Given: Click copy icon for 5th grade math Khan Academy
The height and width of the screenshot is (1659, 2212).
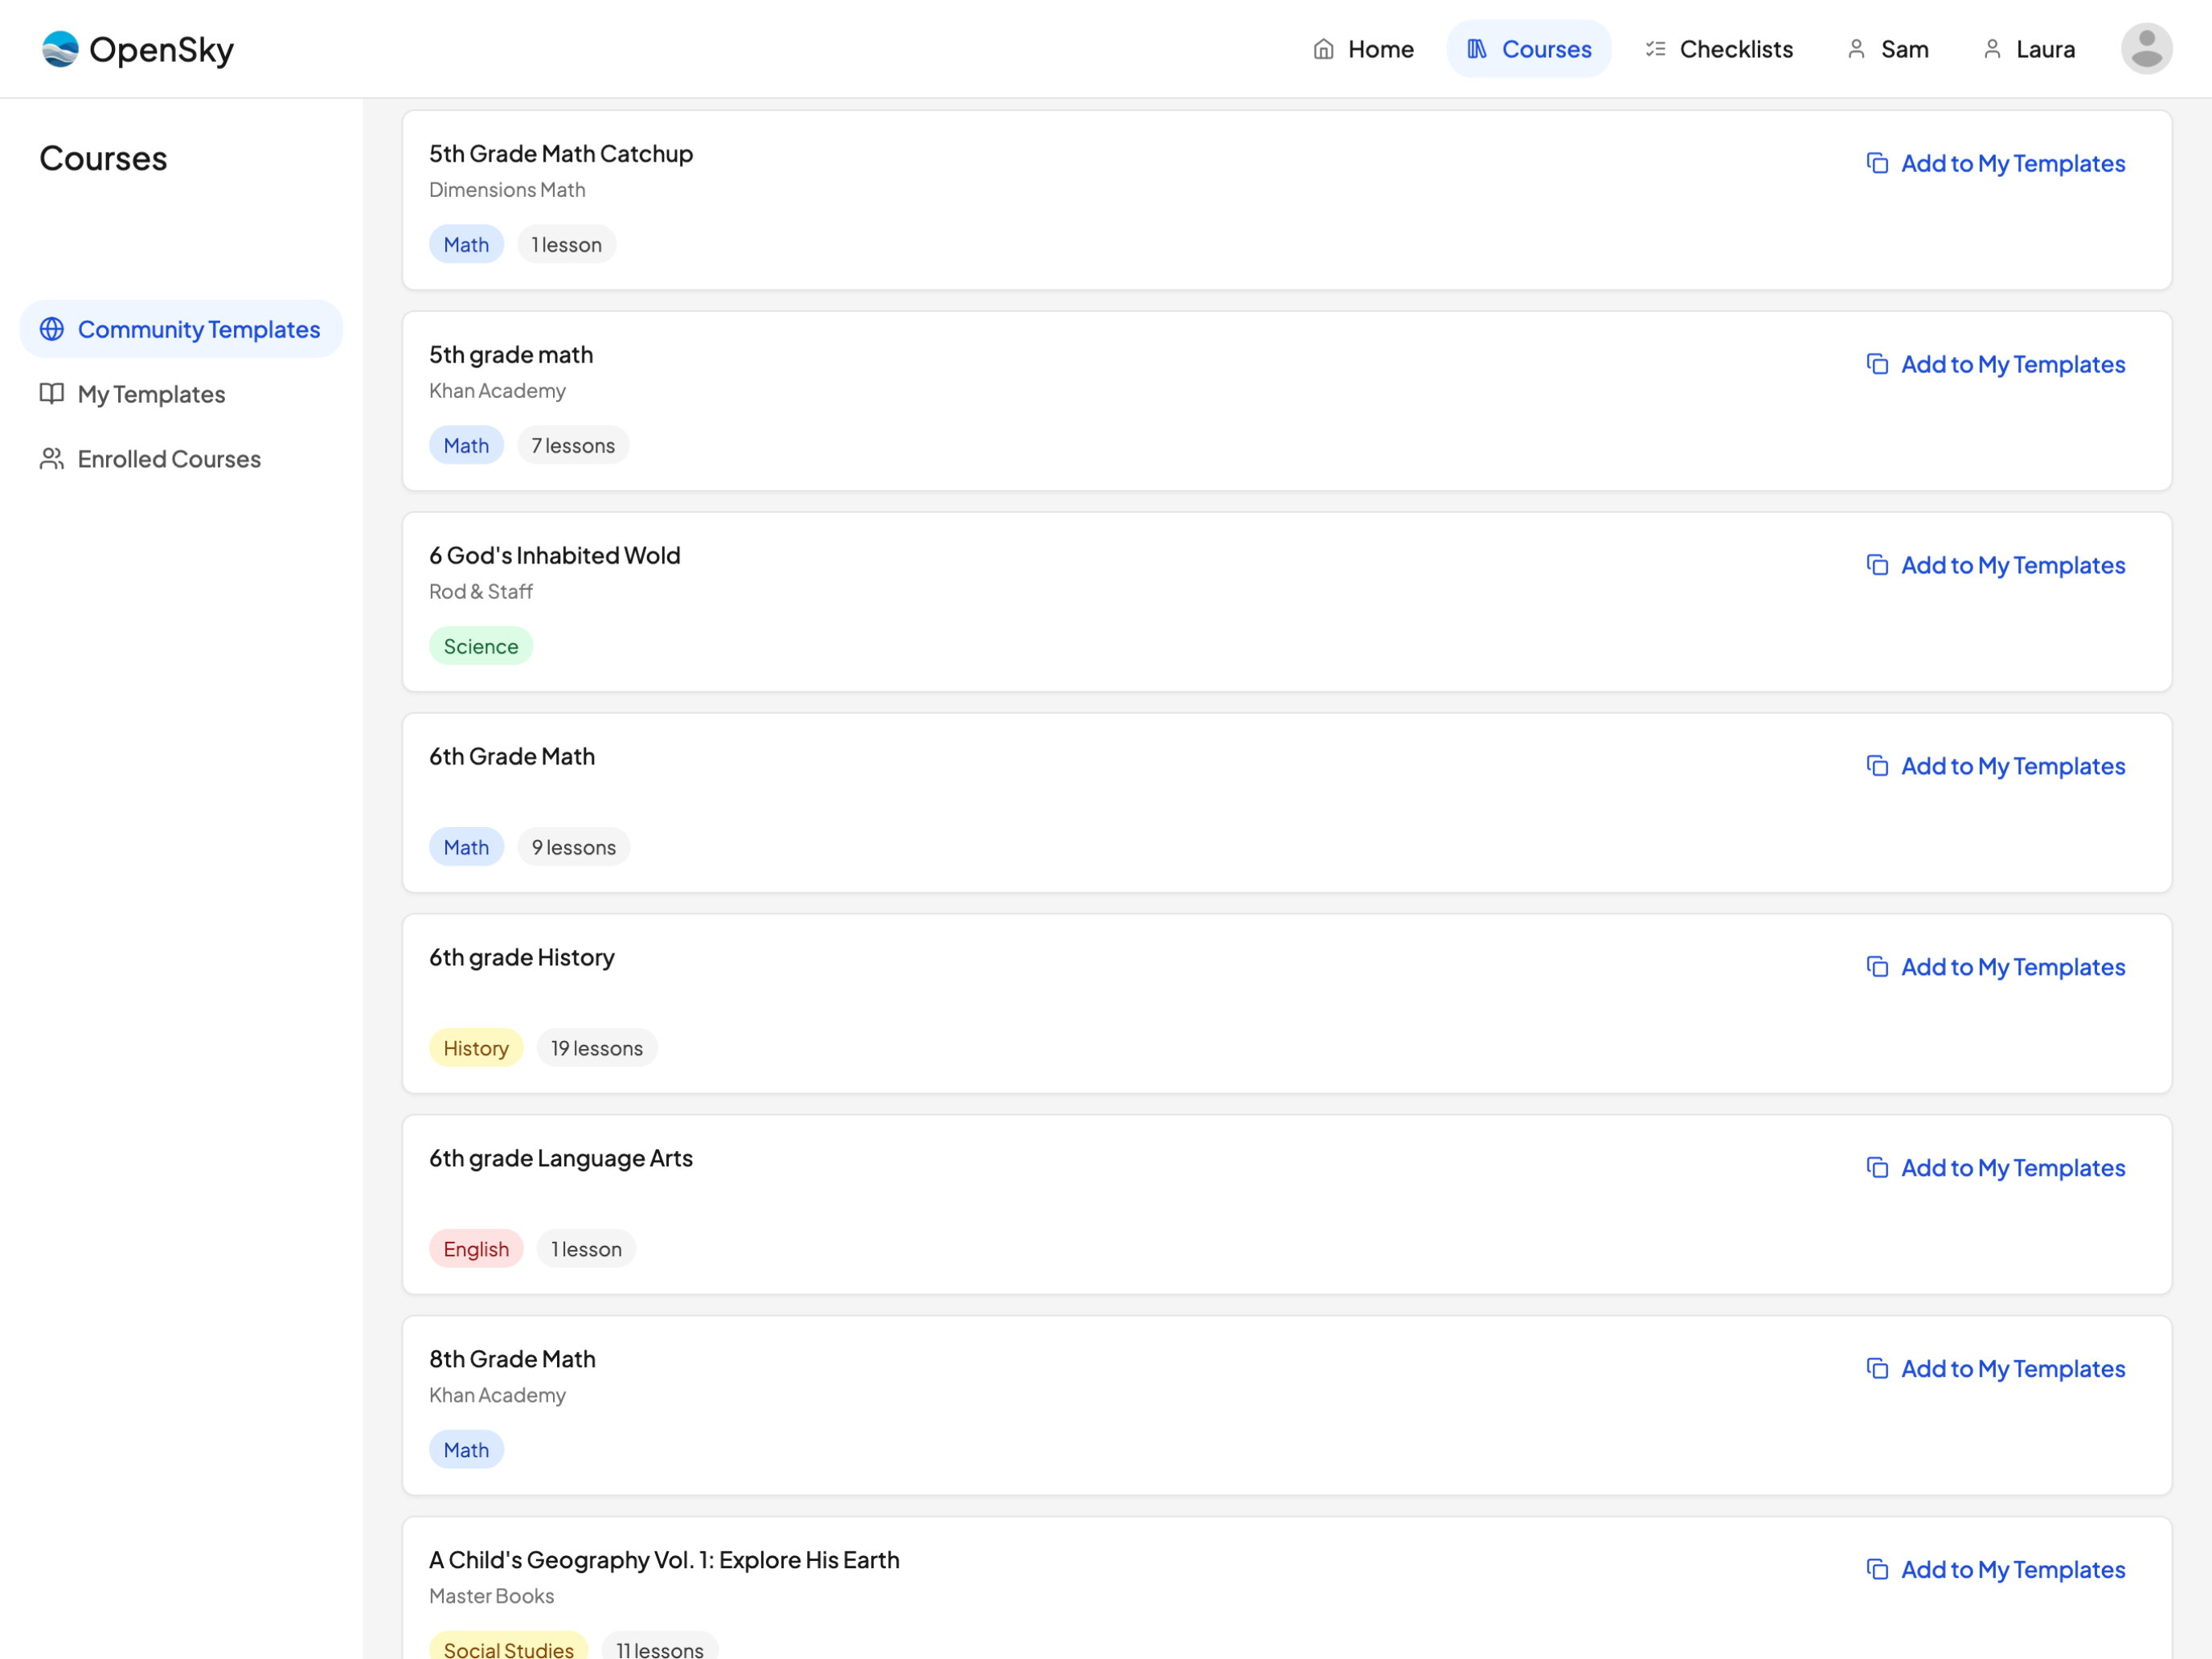Looking at the screenshot, I should [x=1877, y=364].
